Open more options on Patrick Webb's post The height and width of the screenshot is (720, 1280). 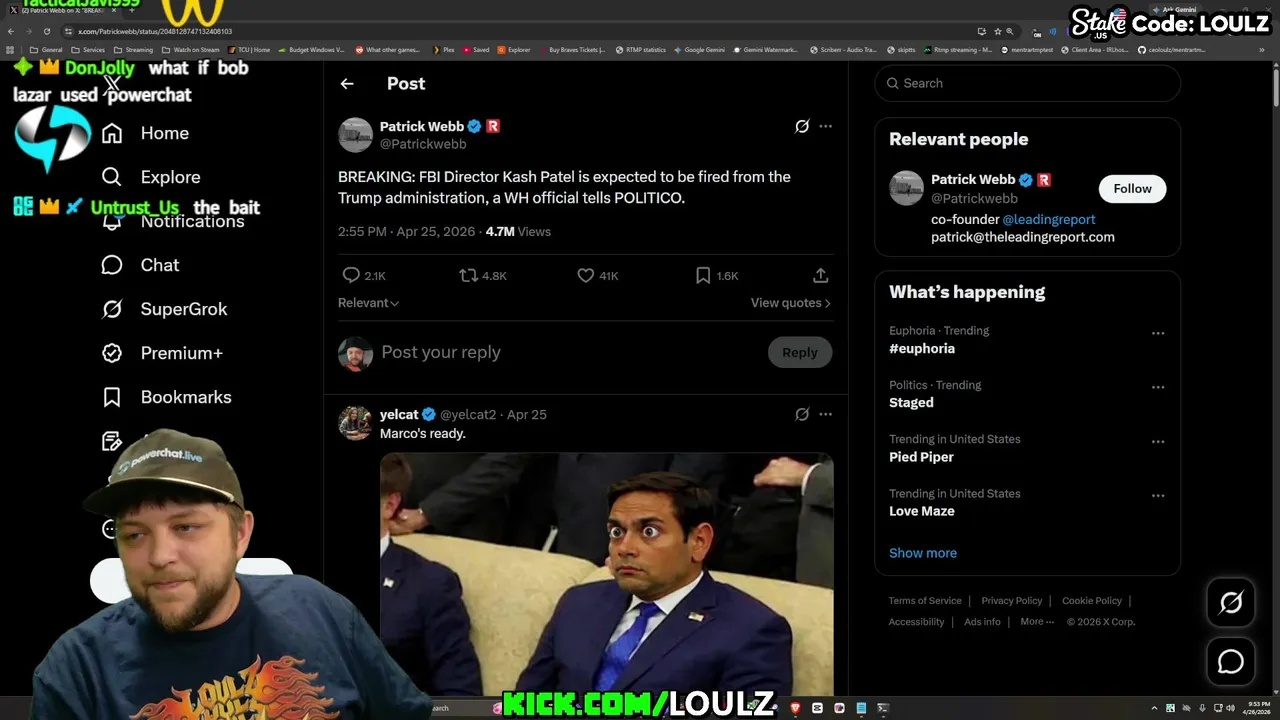[x=825, y=126]
